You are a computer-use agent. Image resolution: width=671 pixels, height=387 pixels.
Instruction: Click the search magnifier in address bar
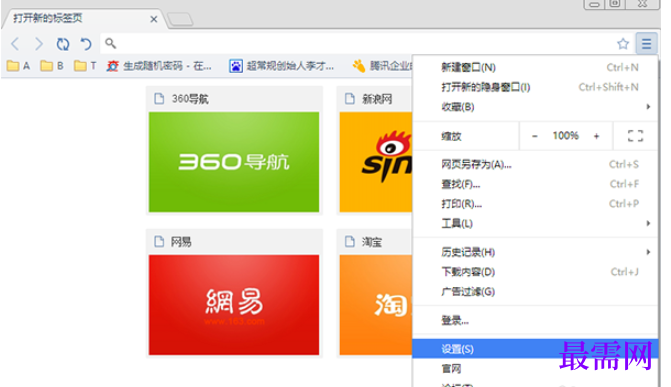click(x=110, y=43)
